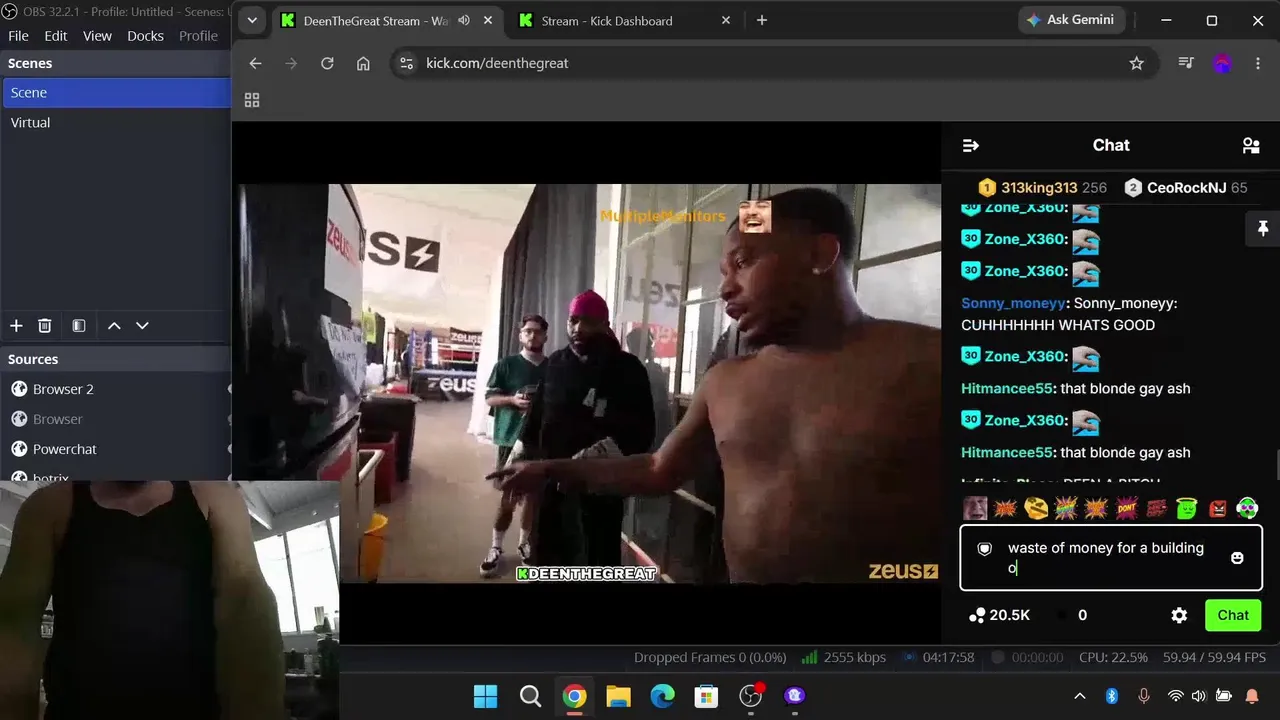
Task: Move scene down with the down arrow
Action: (142, 325)
